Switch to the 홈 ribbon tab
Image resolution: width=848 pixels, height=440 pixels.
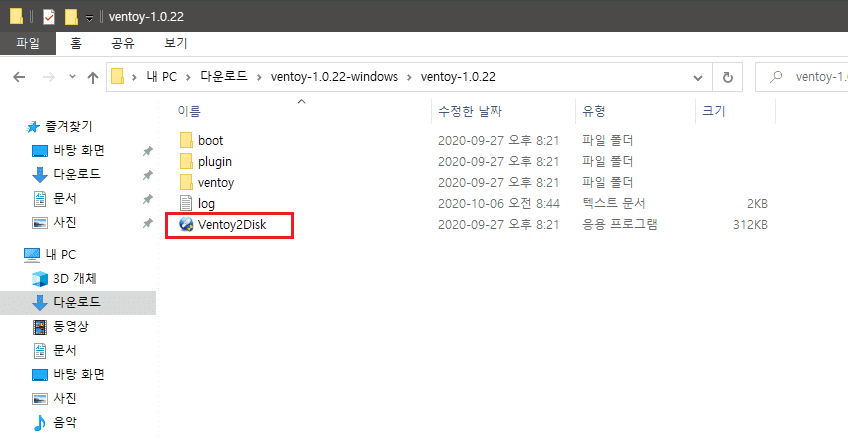[x=76, y=43]
